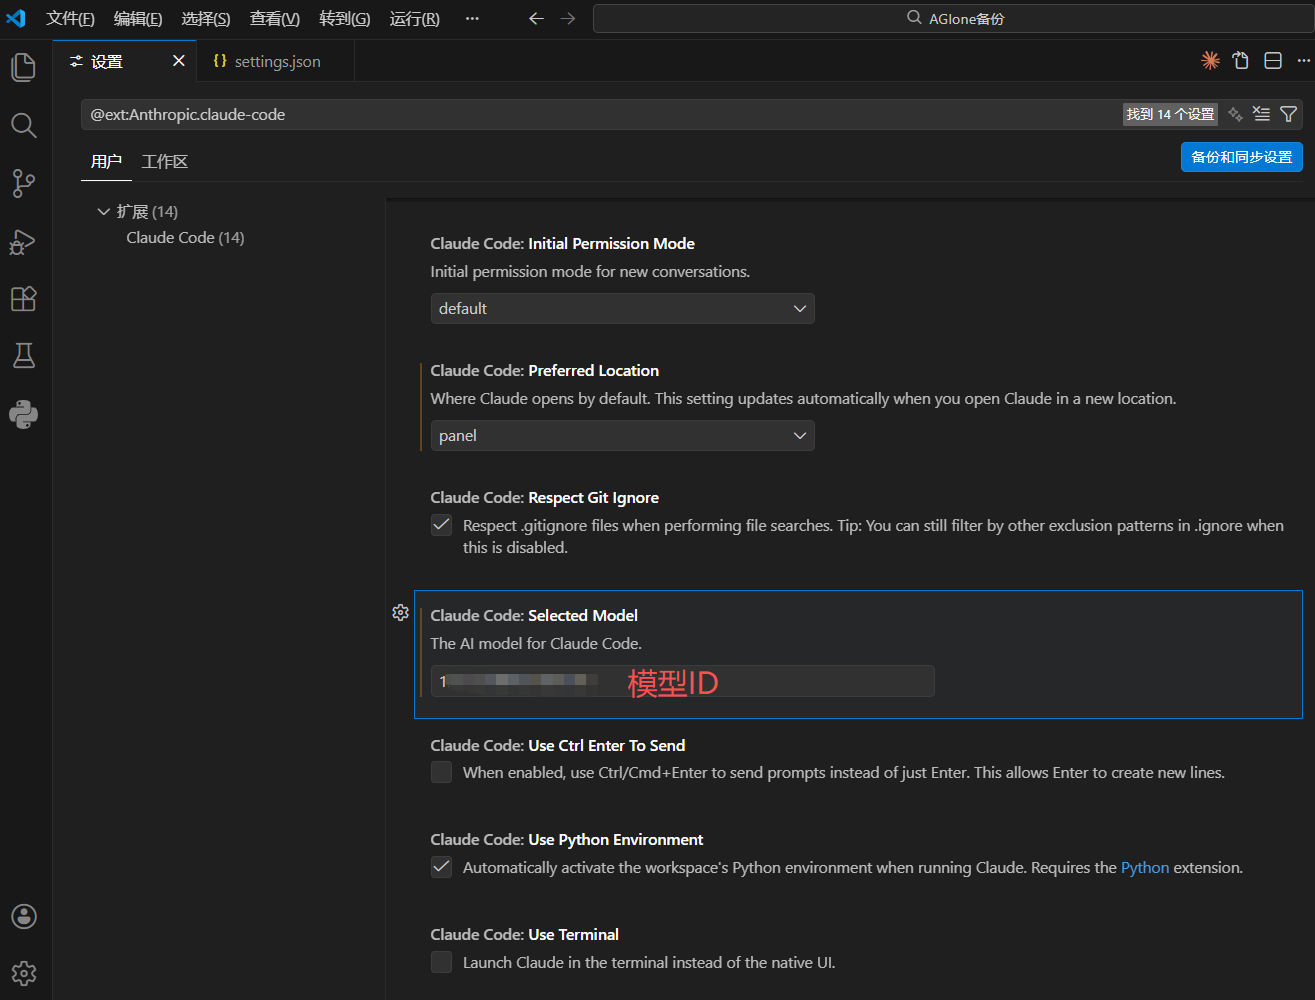The height and width of the screenshot is (1000, 1315).
Task: Open the Explorer view in activity bar
Action: 23,67
